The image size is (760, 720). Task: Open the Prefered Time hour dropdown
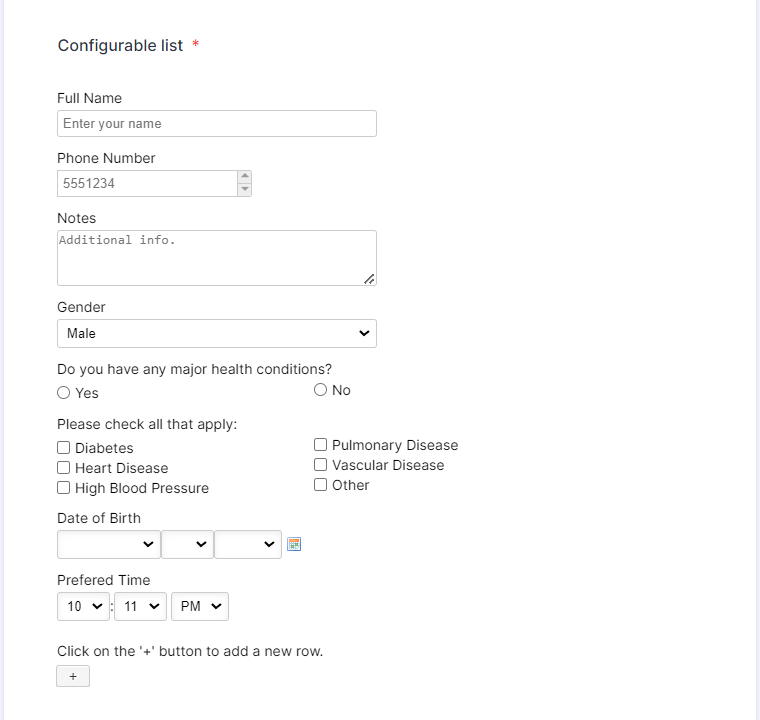click(x=84, y=606)
